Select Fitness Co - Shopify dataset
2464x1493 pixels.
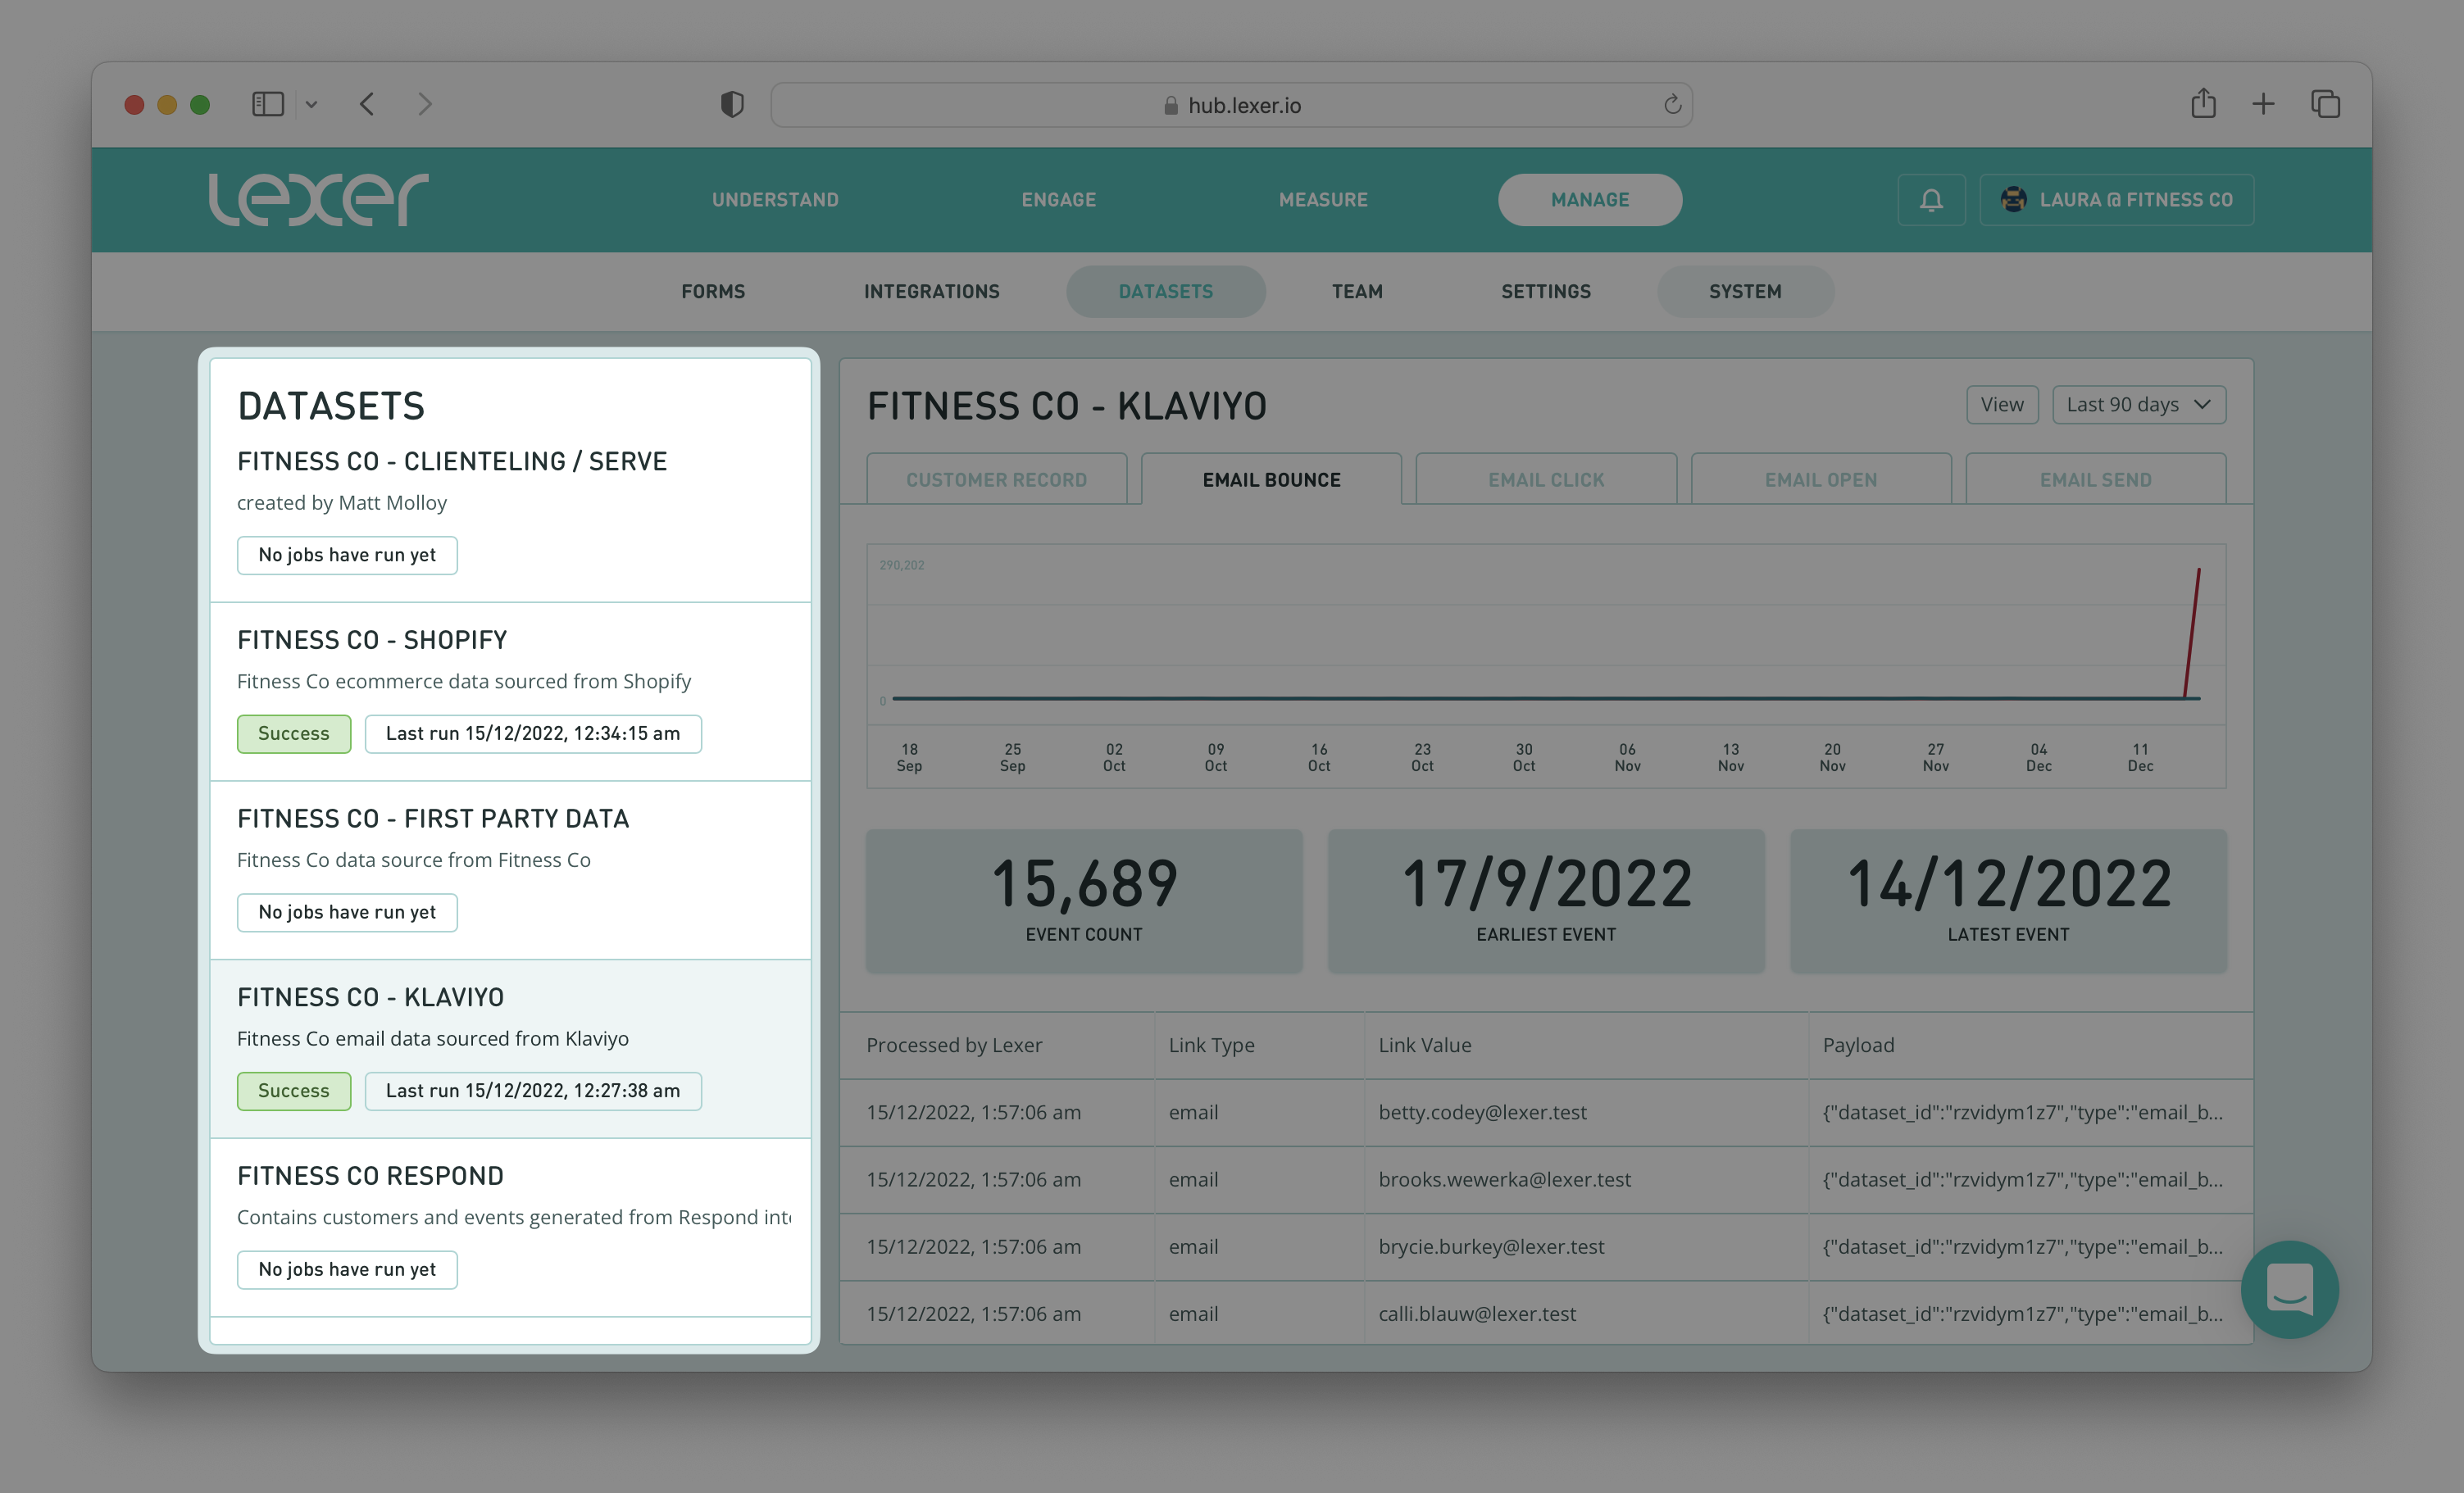point(510,691)
